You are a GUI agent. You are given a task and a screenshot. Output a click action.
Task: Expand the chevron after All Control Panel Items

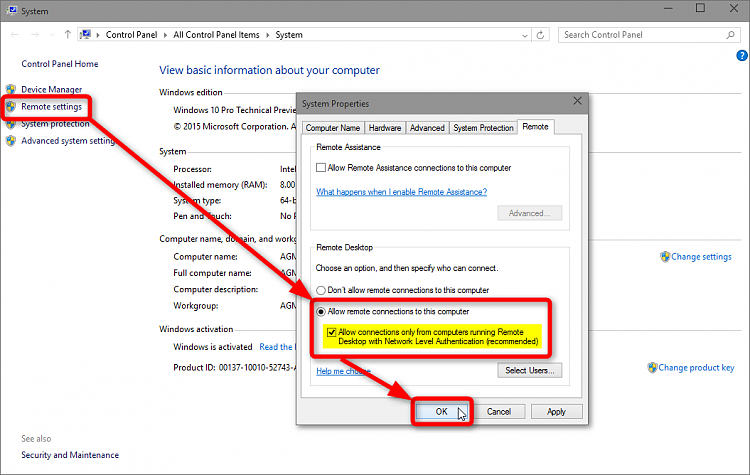(267, 35)
